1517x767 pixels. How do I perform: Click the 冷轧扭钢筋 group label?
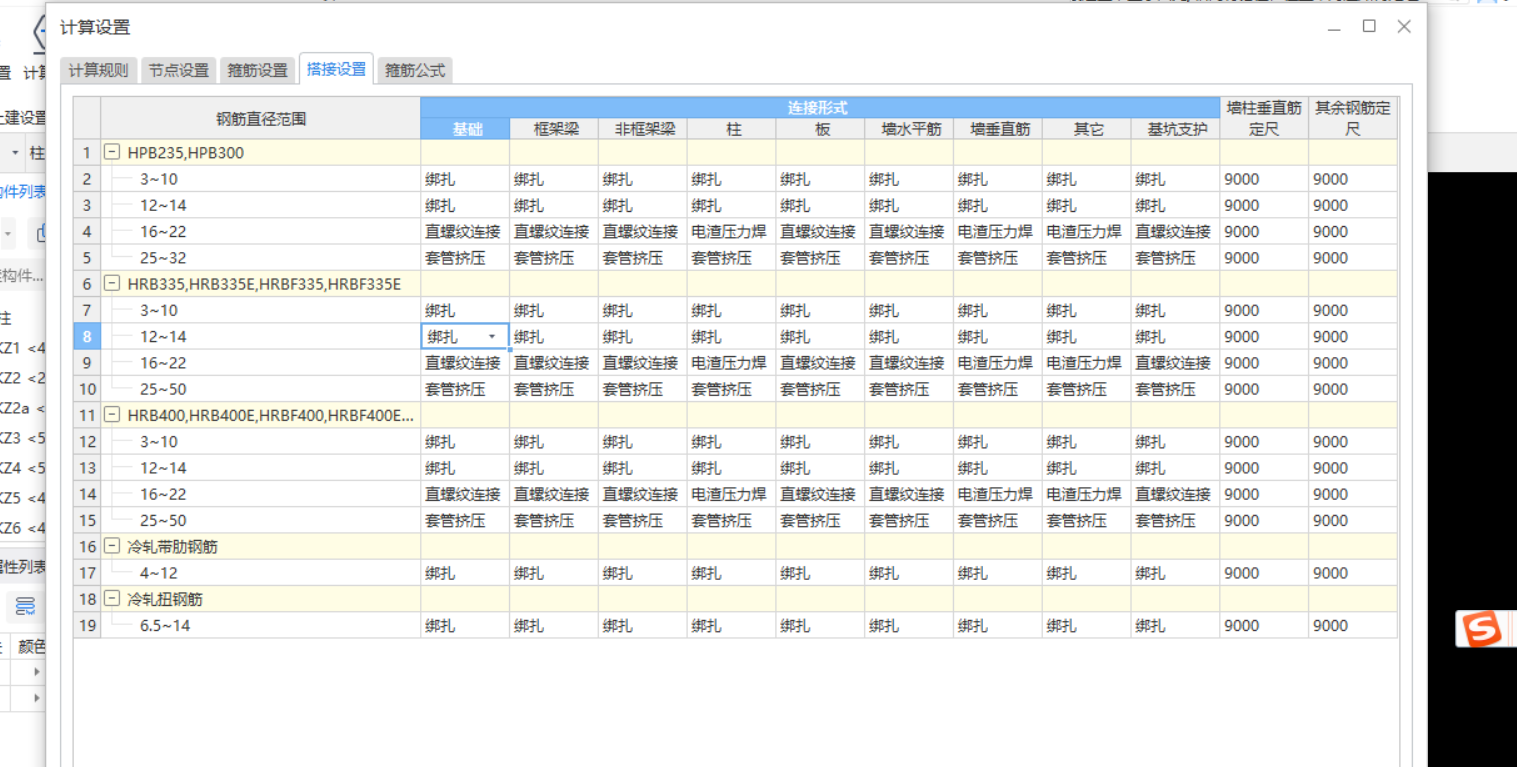tap(167, 599)
